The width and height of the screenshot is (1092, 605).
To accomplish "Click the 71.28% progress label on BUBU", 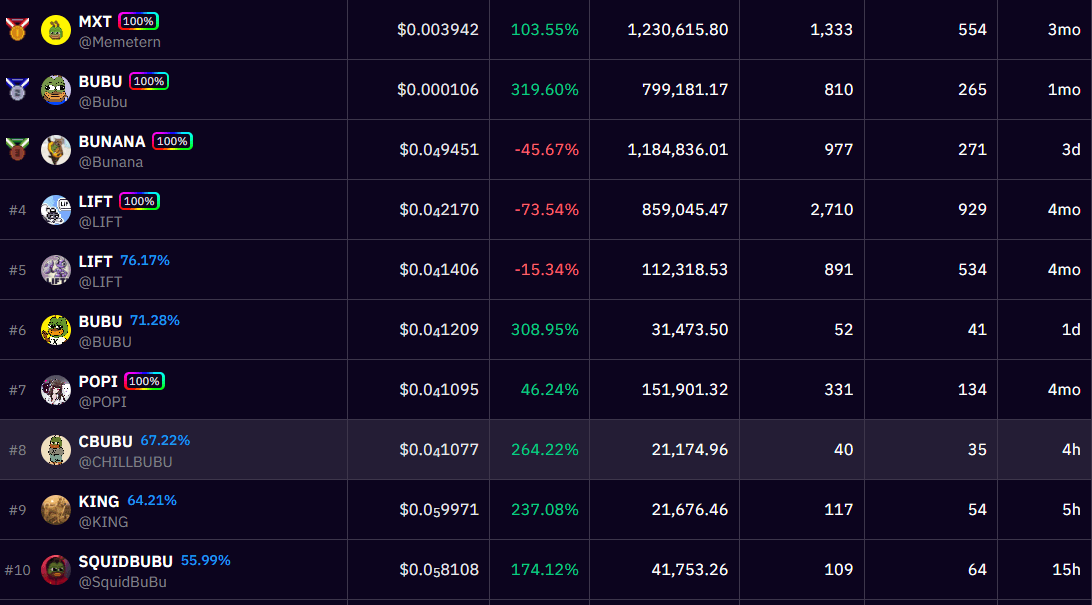I will [x=155, y=320].
